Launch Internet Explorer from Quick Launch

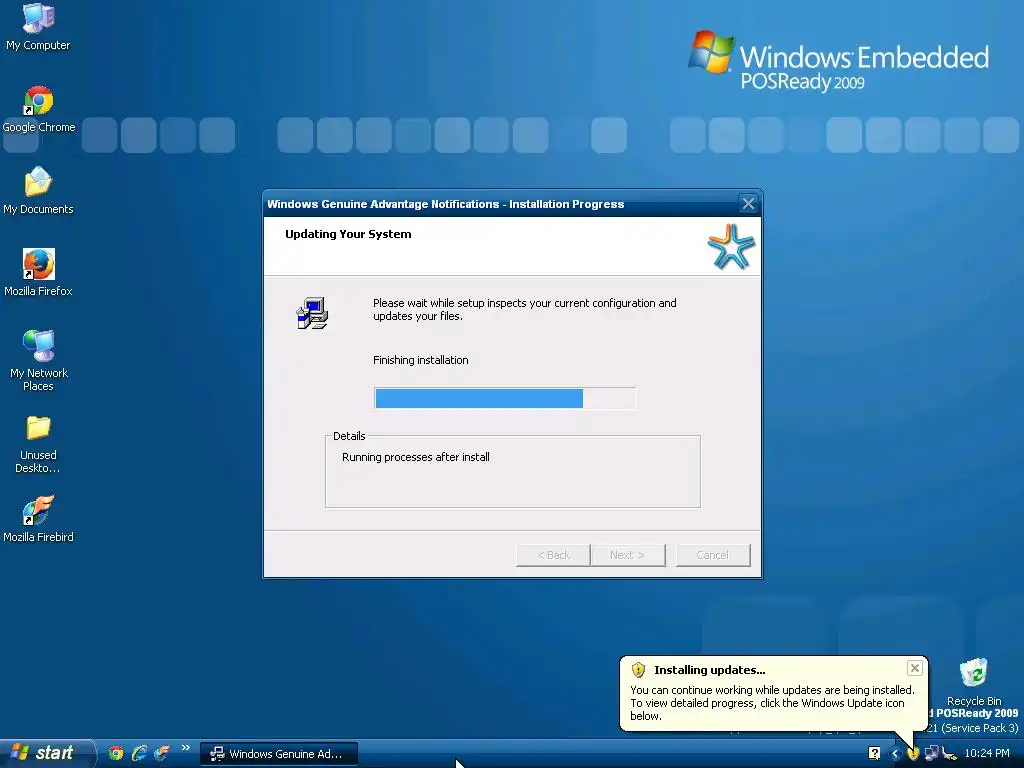tap(138, 753)
